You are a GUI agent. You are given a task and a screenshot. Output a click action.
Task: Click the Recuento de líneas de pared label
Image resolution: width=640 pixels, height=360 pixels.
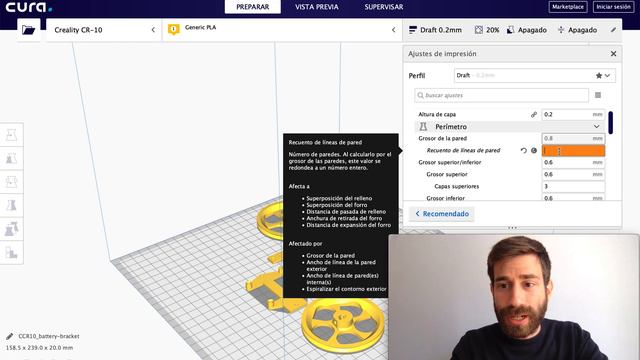(463, 151)
